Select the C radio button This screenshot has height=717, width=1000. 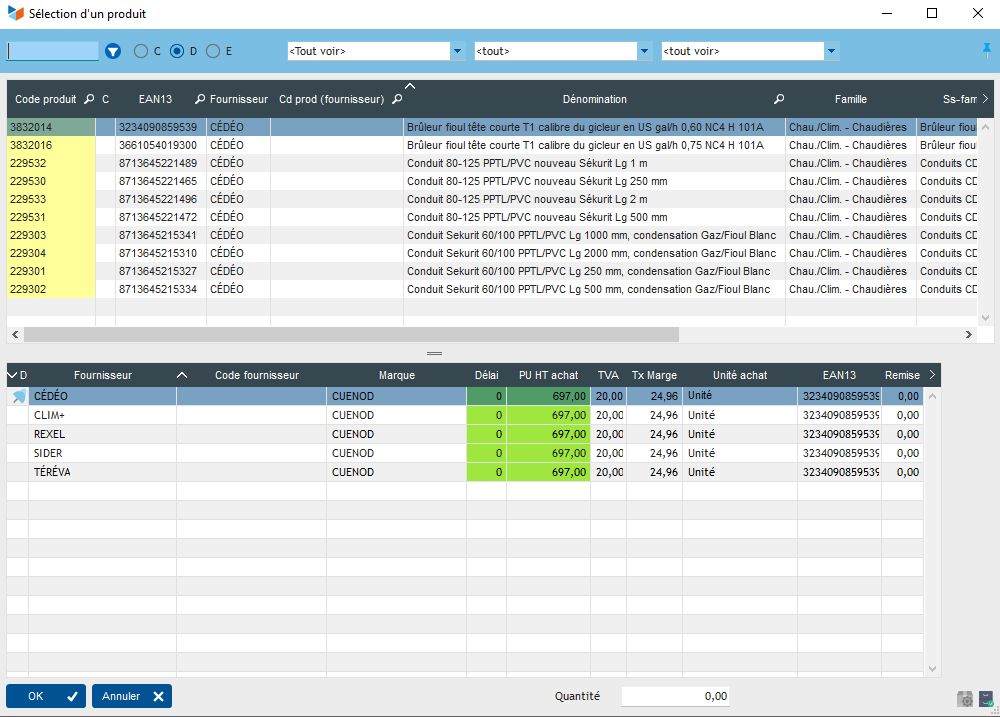(x=141, y=51)
